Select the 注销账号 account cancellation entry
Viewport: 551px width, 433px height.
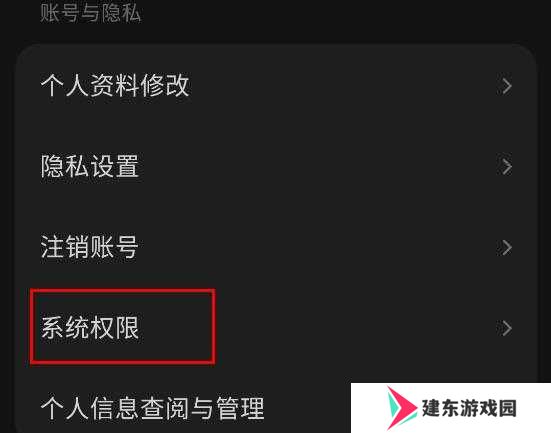[276, 248]
